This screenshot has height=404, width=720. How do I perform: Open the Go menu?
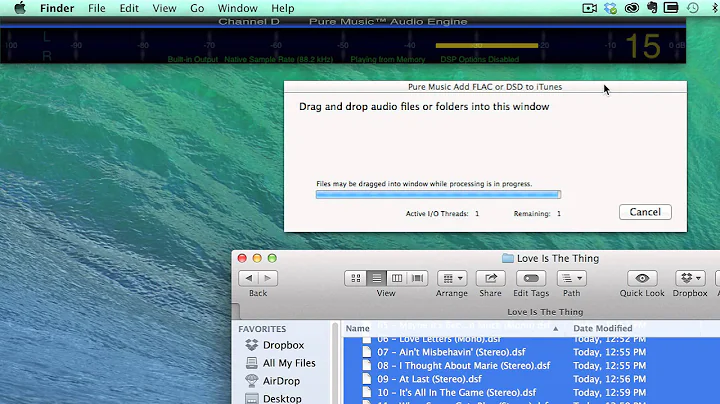[x=197, y=8]
